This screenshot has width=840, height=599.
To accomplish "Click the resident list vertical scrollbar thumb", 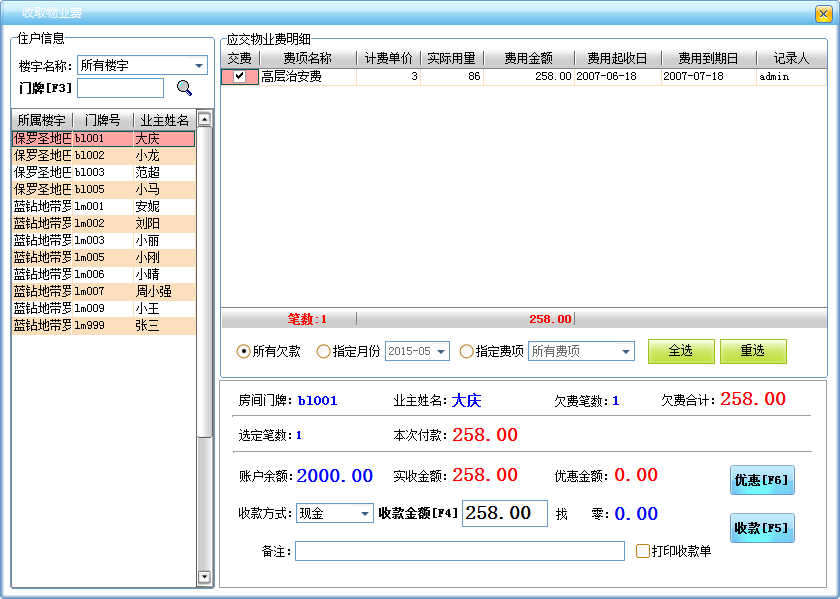I will pyautogui.click(x=204, y=282).
